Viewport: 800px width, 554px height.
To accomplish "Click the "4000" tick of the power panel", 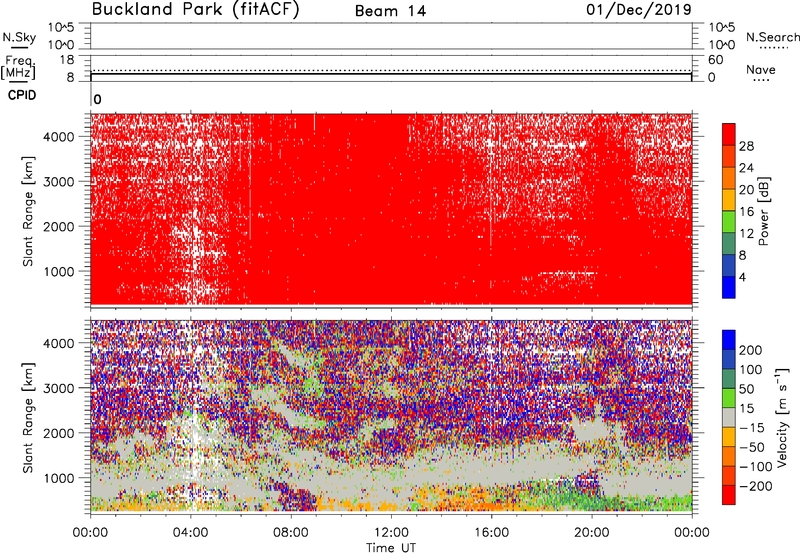I will tap(58, 137).
